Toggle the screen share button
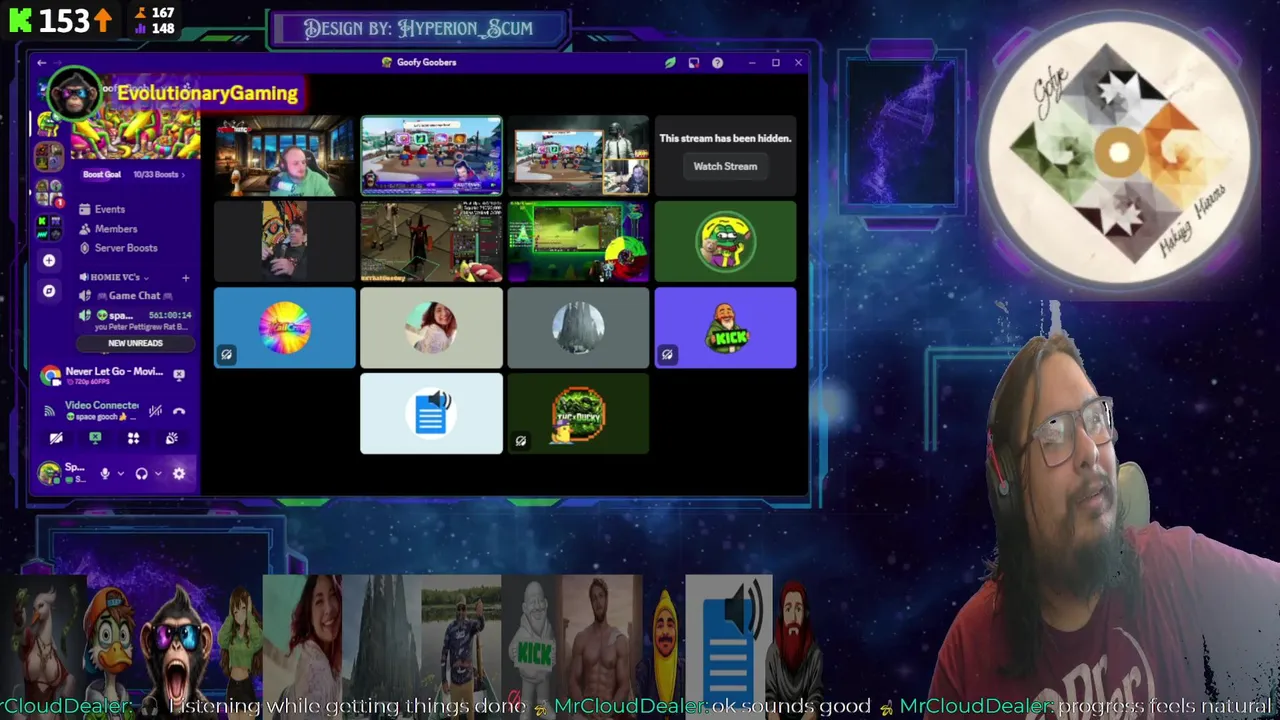 (95, 438)
